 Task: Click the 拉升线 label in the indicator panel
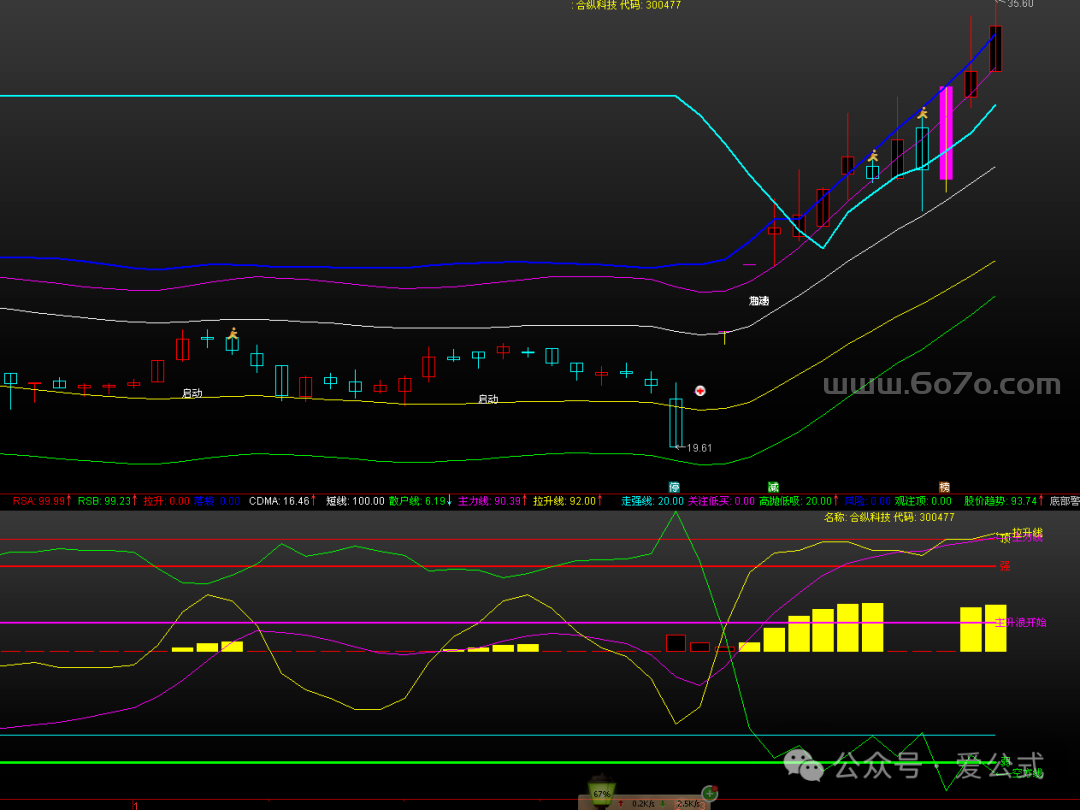pyautogui.click(x=1027, y=532)
